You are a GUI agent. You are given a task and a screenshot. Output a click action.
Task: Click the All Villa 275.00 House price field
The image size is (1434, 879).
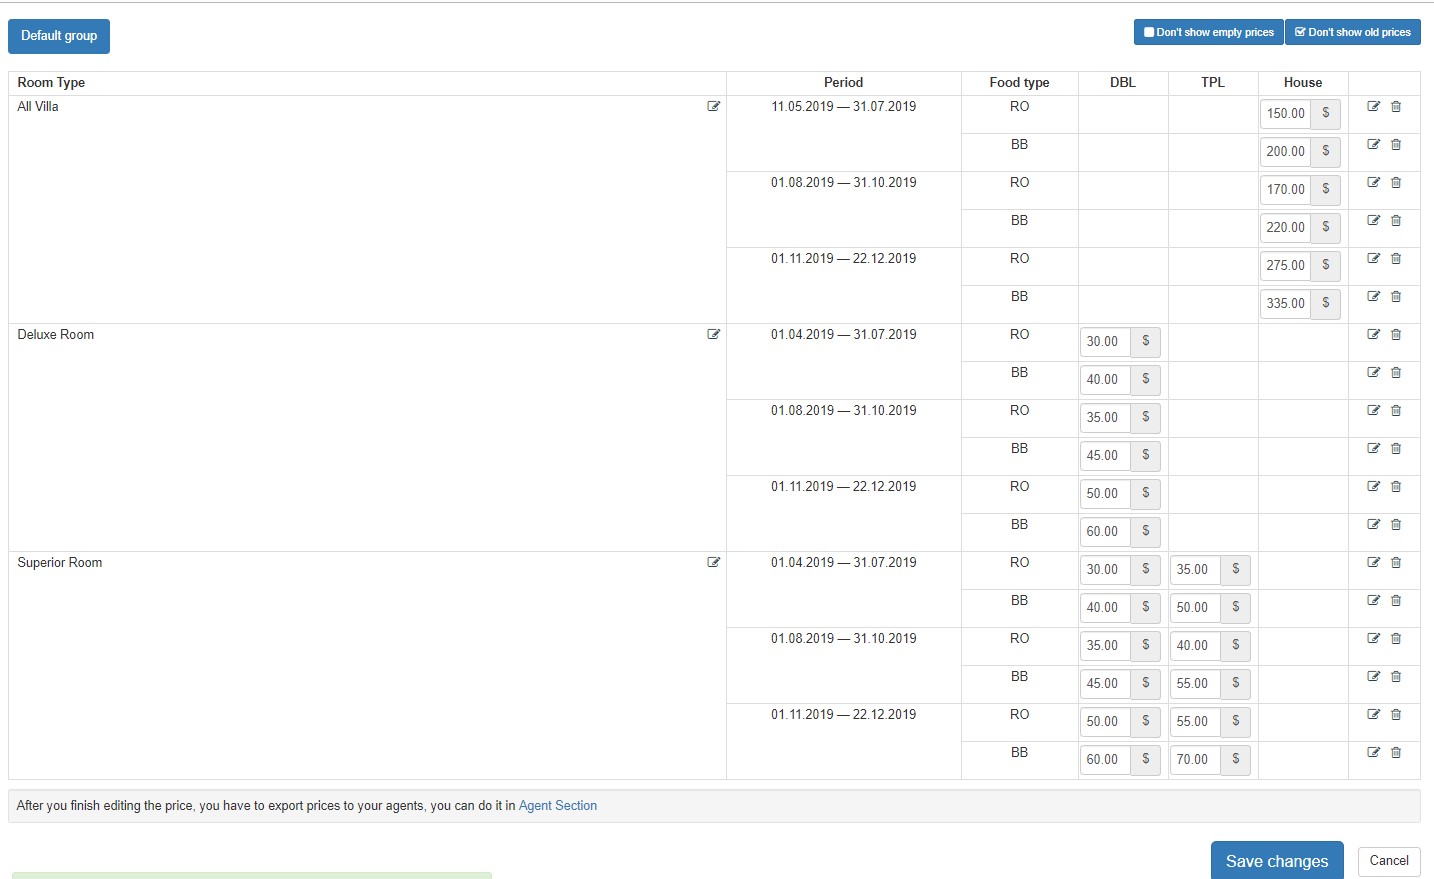(x=1285, y=265)
